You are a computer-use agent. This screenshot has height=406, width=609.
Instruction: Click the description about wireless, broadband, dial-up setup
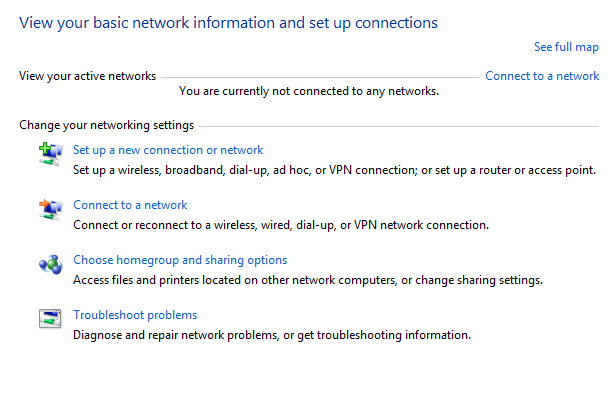pos(334,170)
